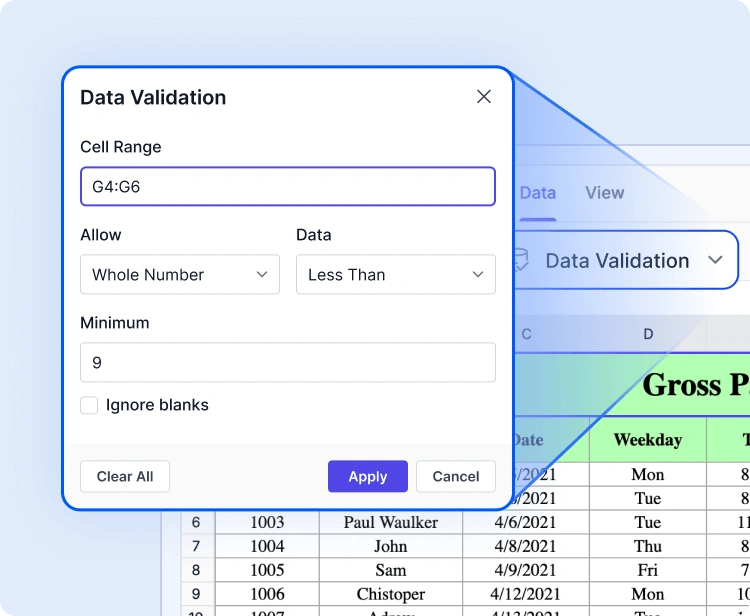Click the Apply button
The height and width of the screenshot is (616, 750).
click(367, 477)
